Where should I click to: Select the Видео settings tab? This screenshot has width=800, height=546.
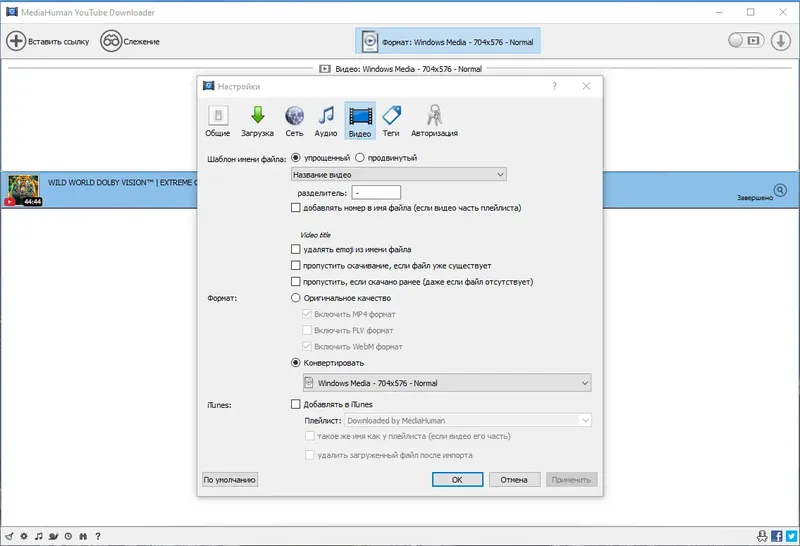pos(360,121)
